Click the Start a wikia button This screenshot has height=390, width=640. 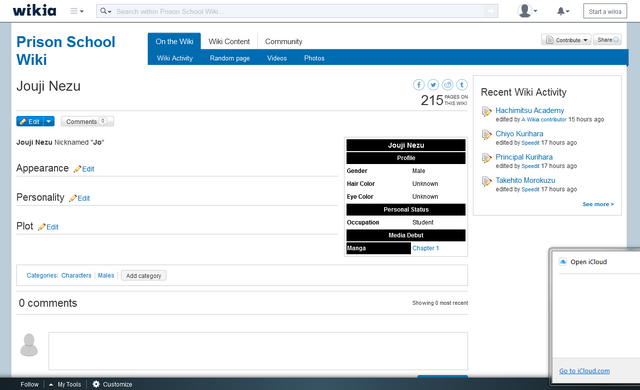[x=605, y=11]
